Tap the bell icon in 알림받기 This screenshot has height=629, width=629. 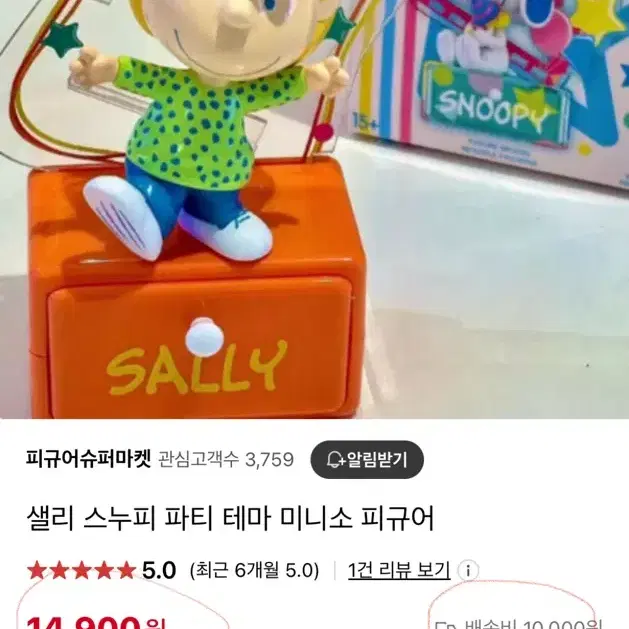pyautogui.click(x=335, y=459)
